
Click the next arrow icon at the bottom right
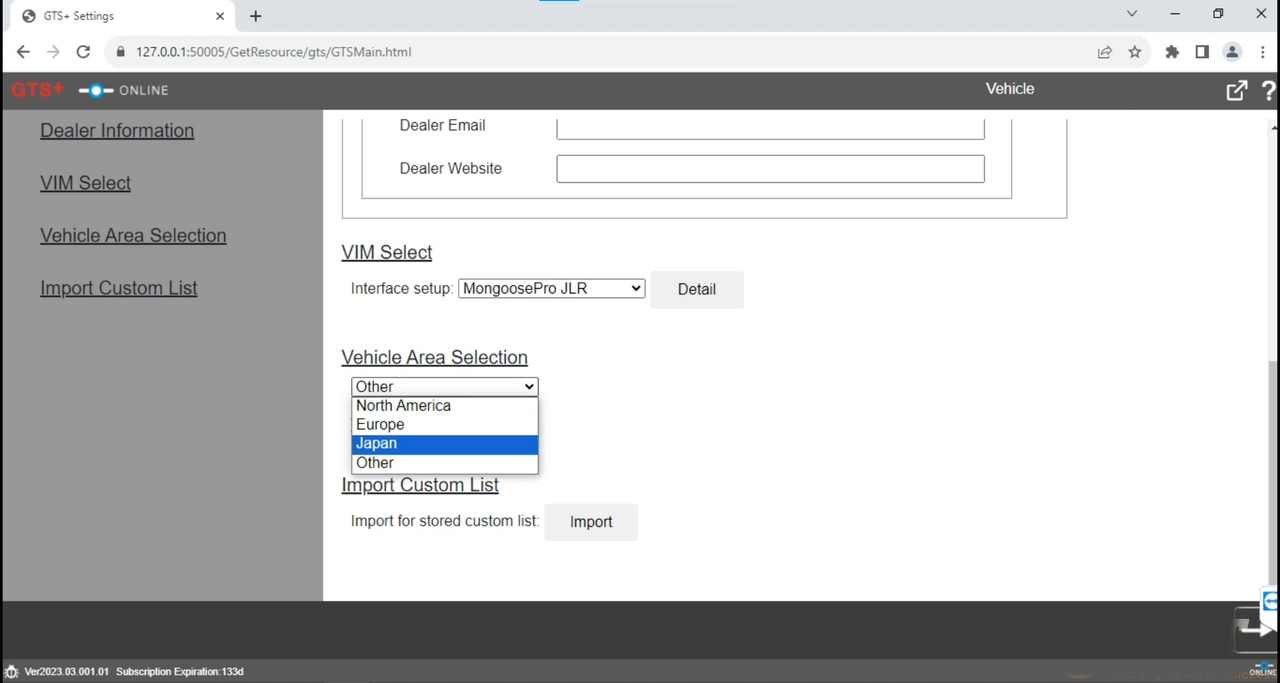1256,630
